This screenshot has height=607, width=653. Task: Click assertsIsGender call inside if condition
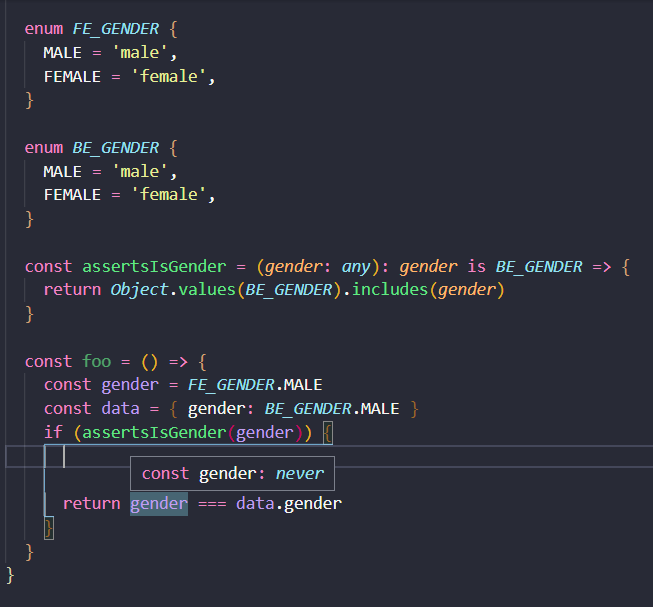tap(154, 433)
